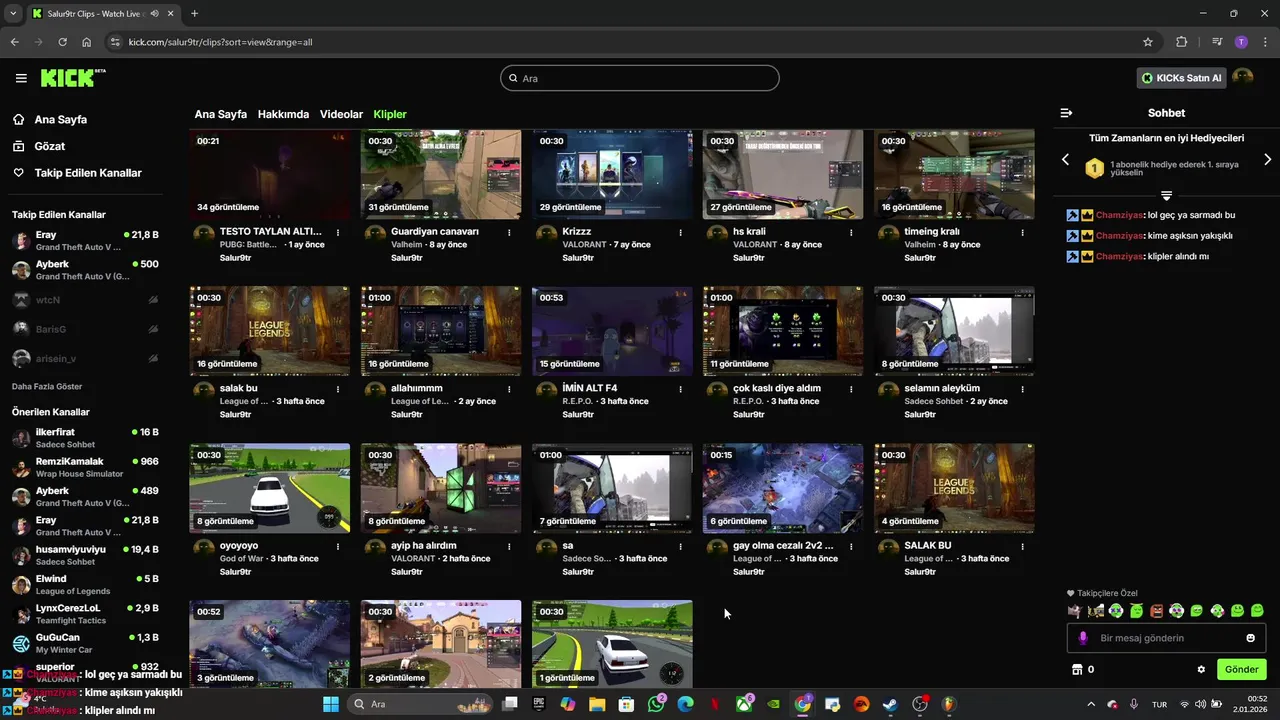Screen dimensions: 1280x720
Task: Play the allahummm clip thumbnail
Action: (441, 331)
